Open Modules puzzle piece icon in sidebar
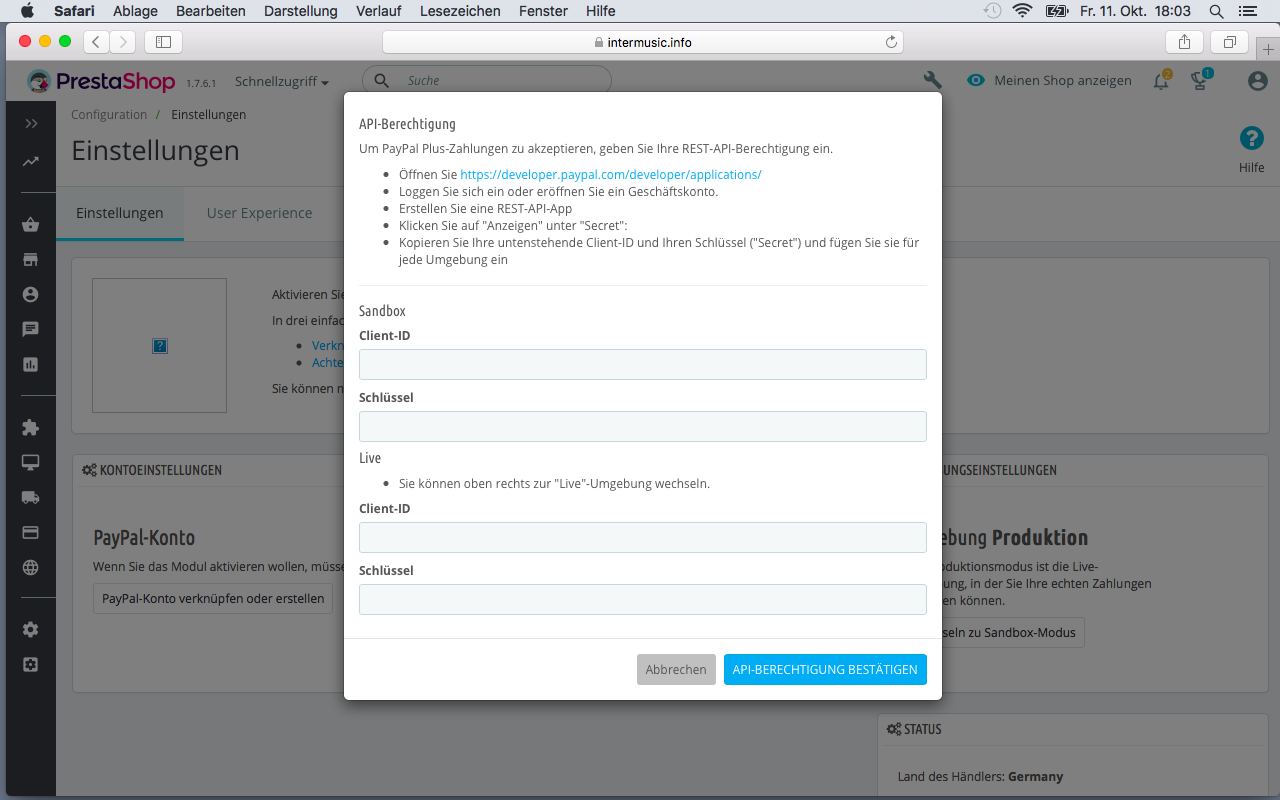This screenshot has width=1280, height=800. [31, 427]
